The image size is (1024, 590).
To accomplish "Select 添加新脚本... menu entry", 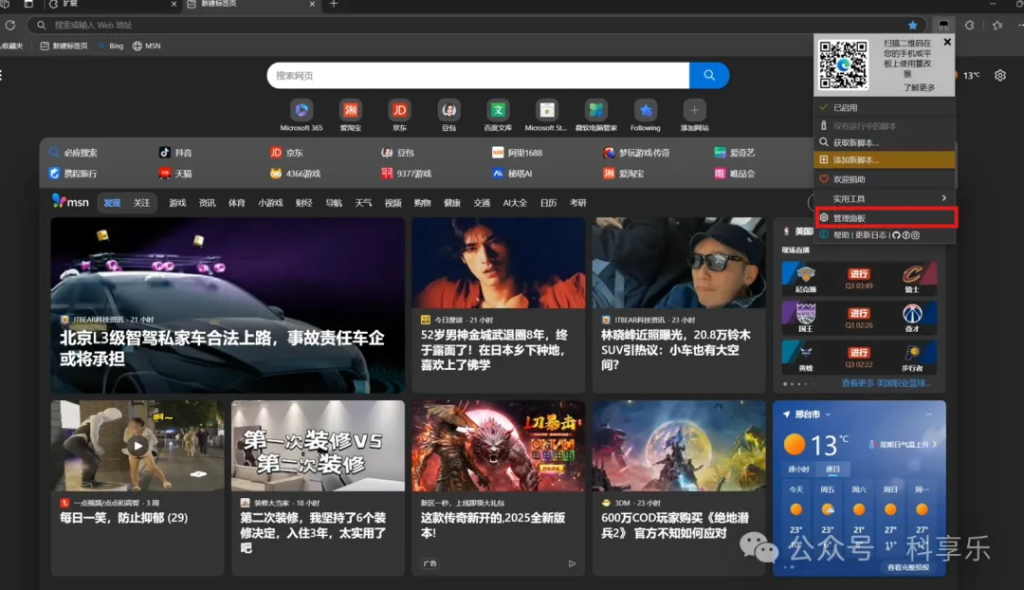I will coord(884,159).
